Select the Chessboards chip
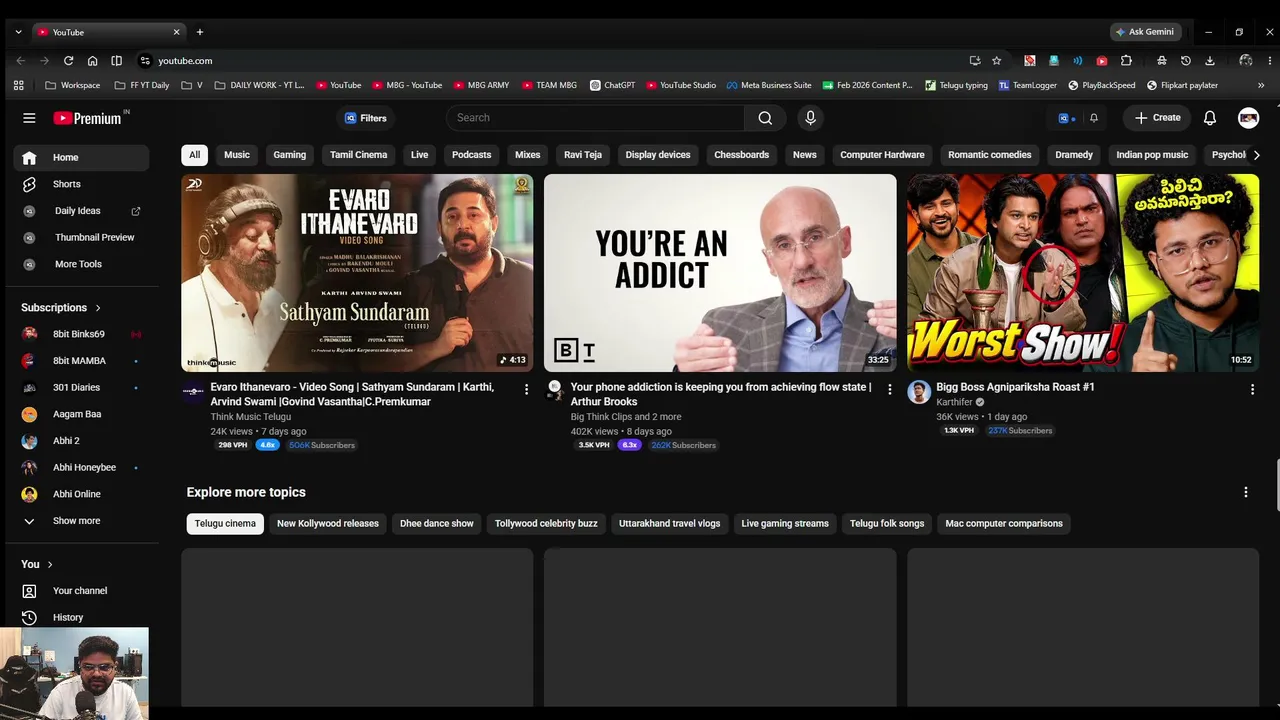The image size is (1280, 720). (742, 155)
